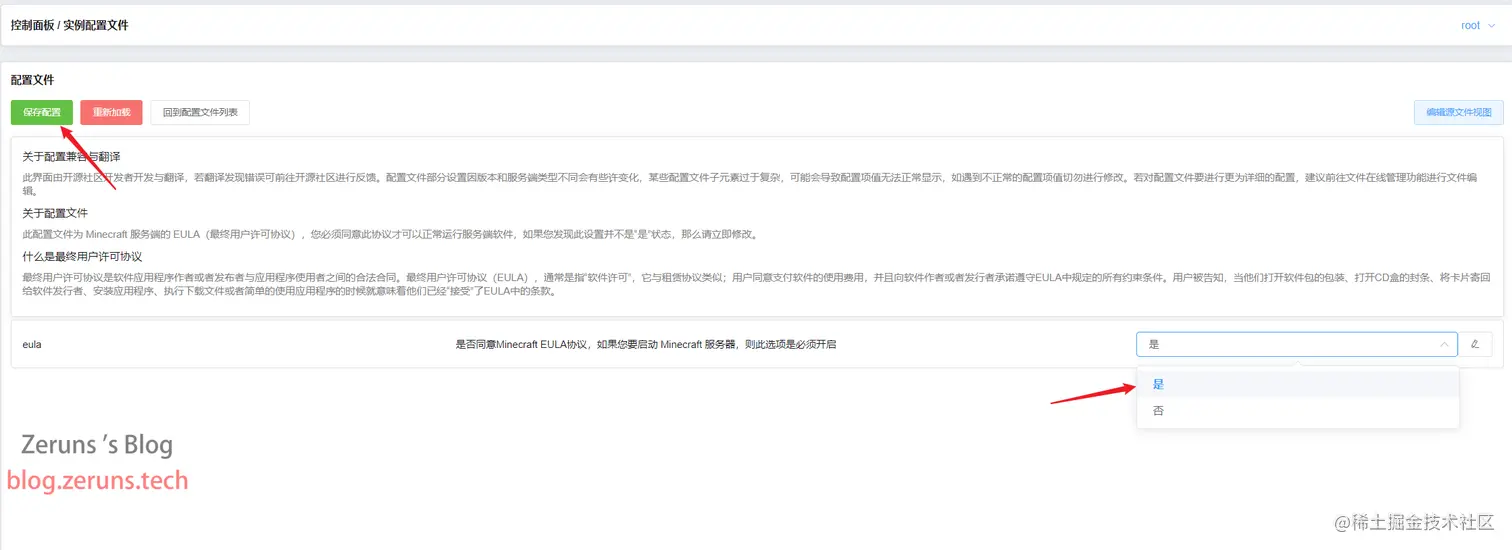1512x550 pixels.
Task: Click the edit pencil icon beside eula
Action: [1475, 344]
